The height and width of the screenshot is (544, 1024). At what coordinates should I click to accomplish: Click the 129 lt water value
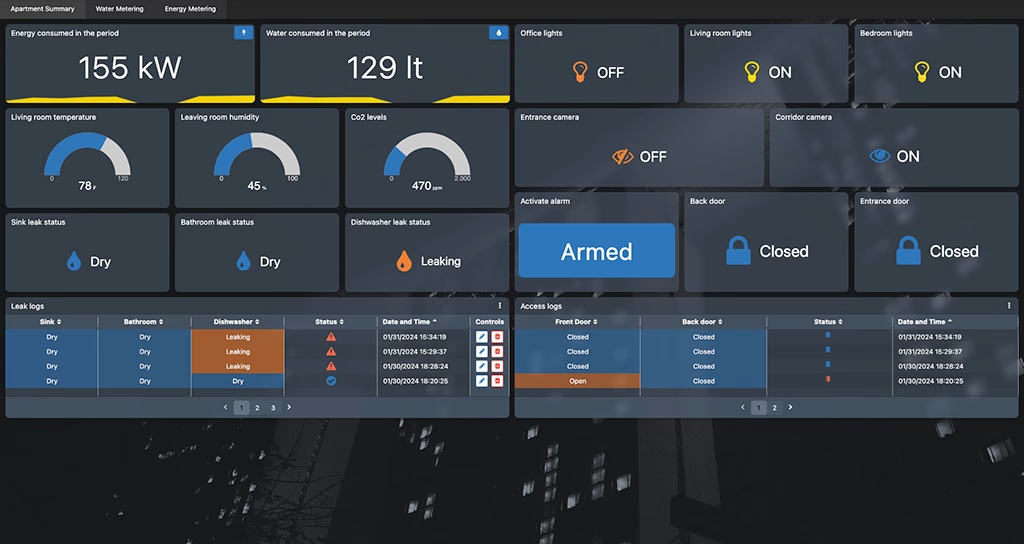pos(385,67)
